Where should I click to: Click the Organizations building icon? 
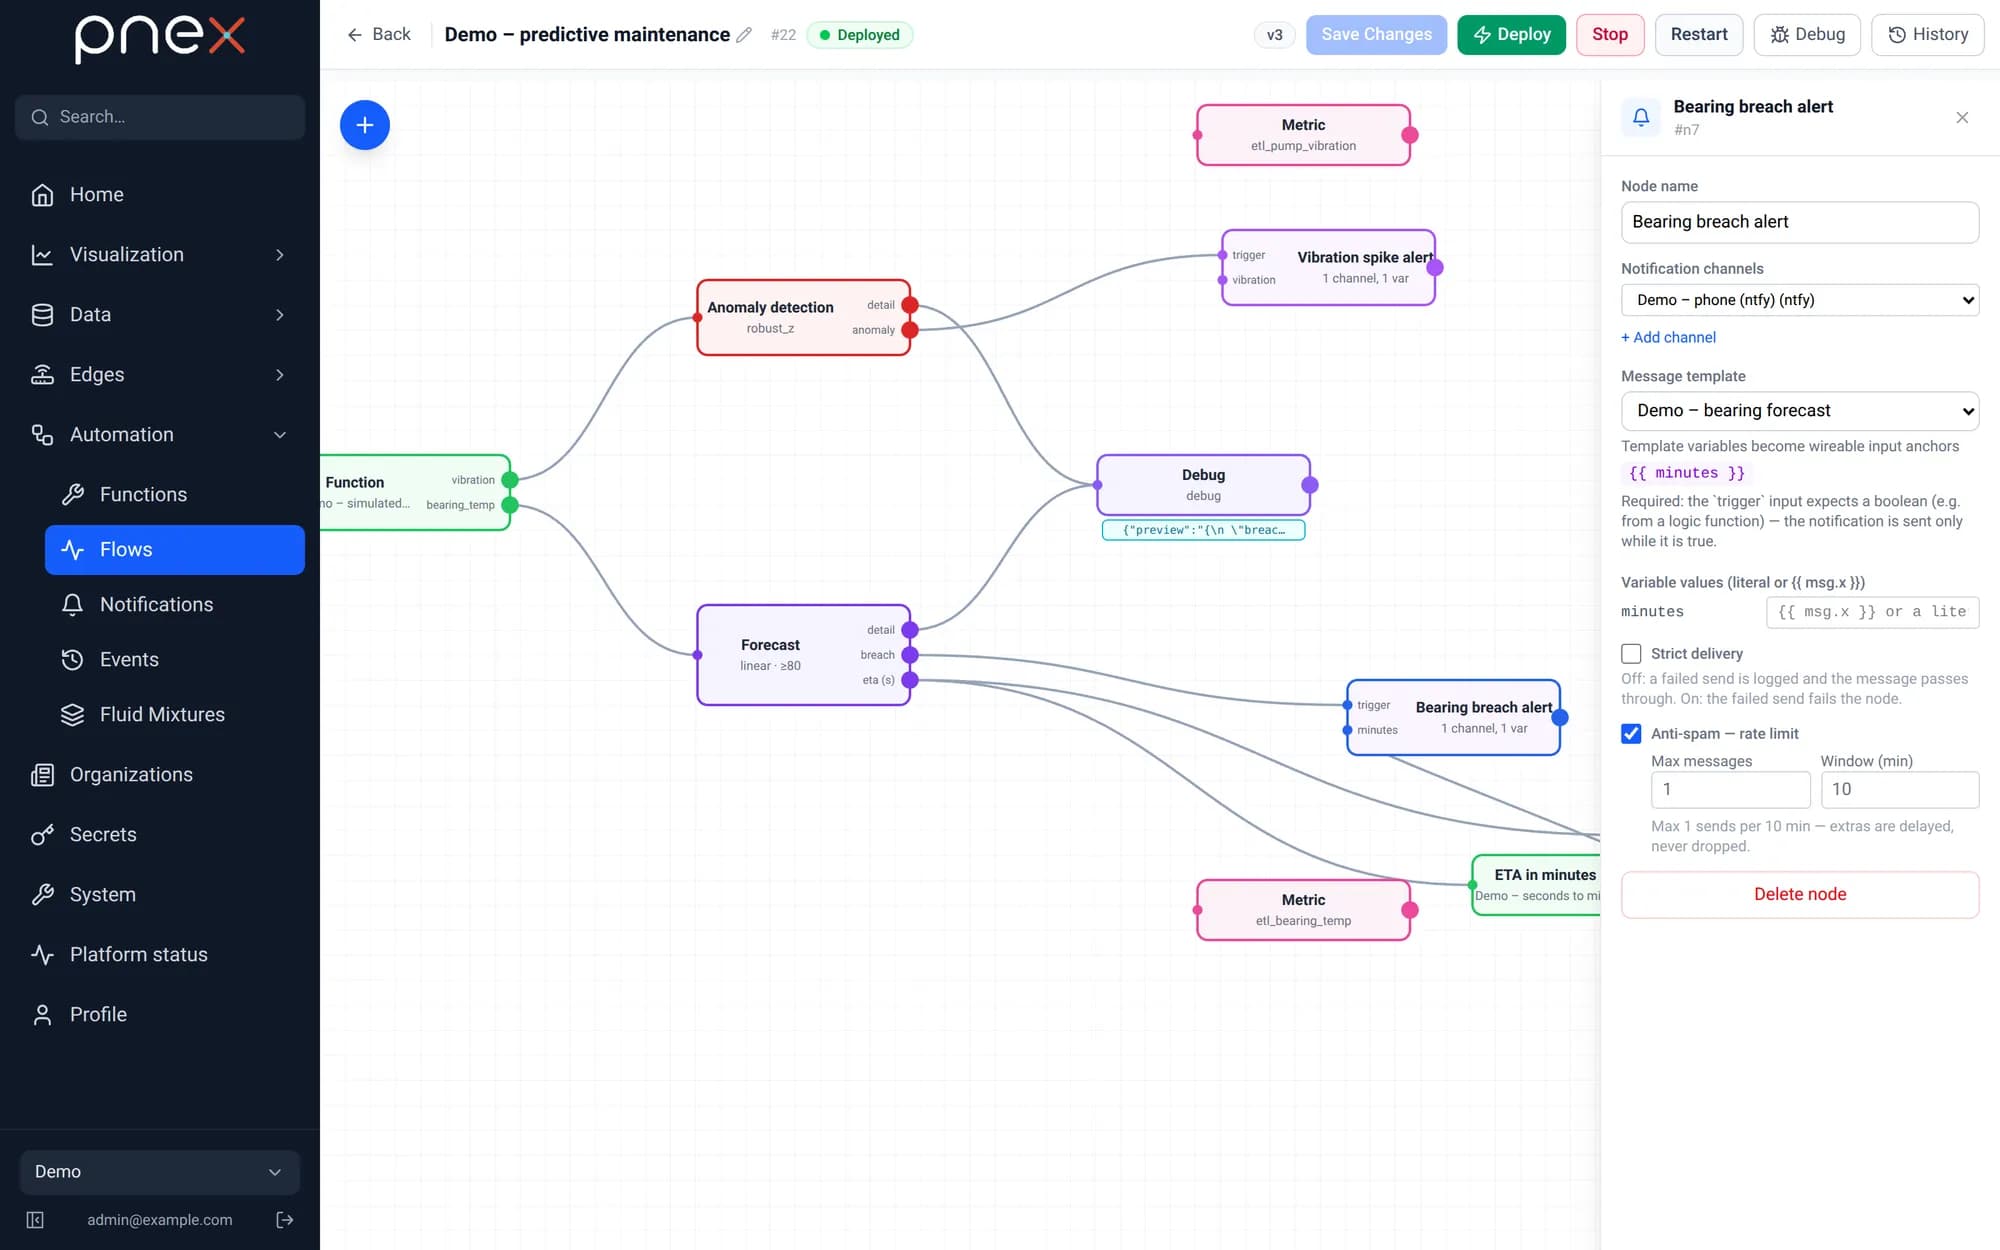42,775
